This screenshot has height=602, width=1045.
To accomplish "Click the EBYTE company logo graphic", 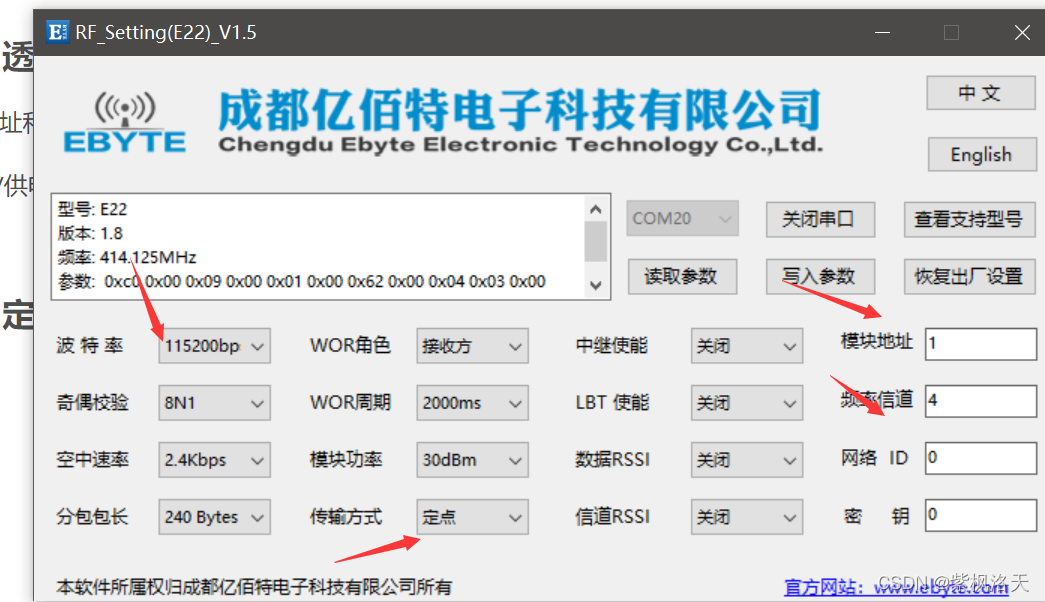I will point(124,121).
